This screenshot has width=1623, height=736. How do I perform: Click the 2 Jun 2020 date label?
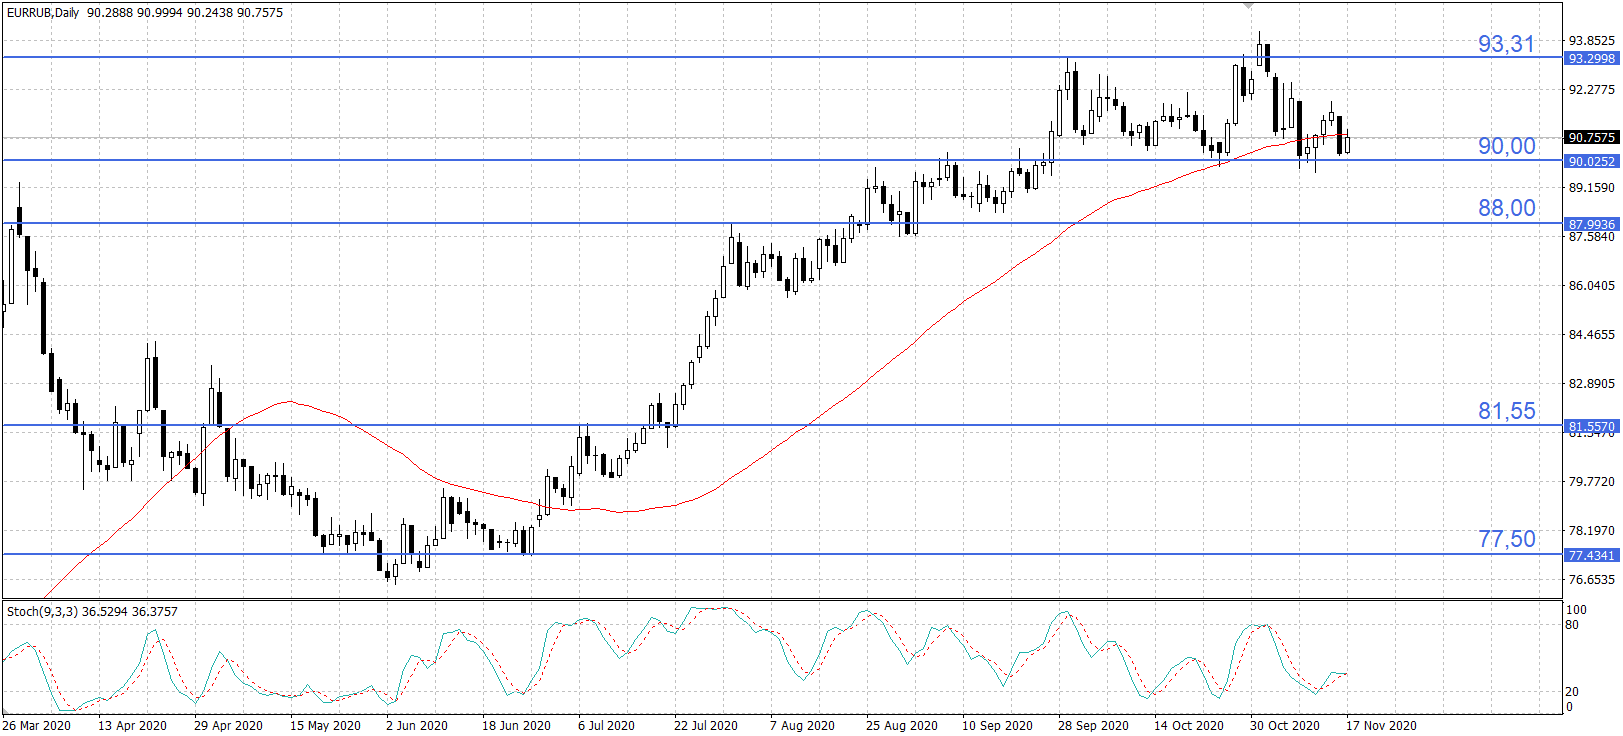pos(417,726)
